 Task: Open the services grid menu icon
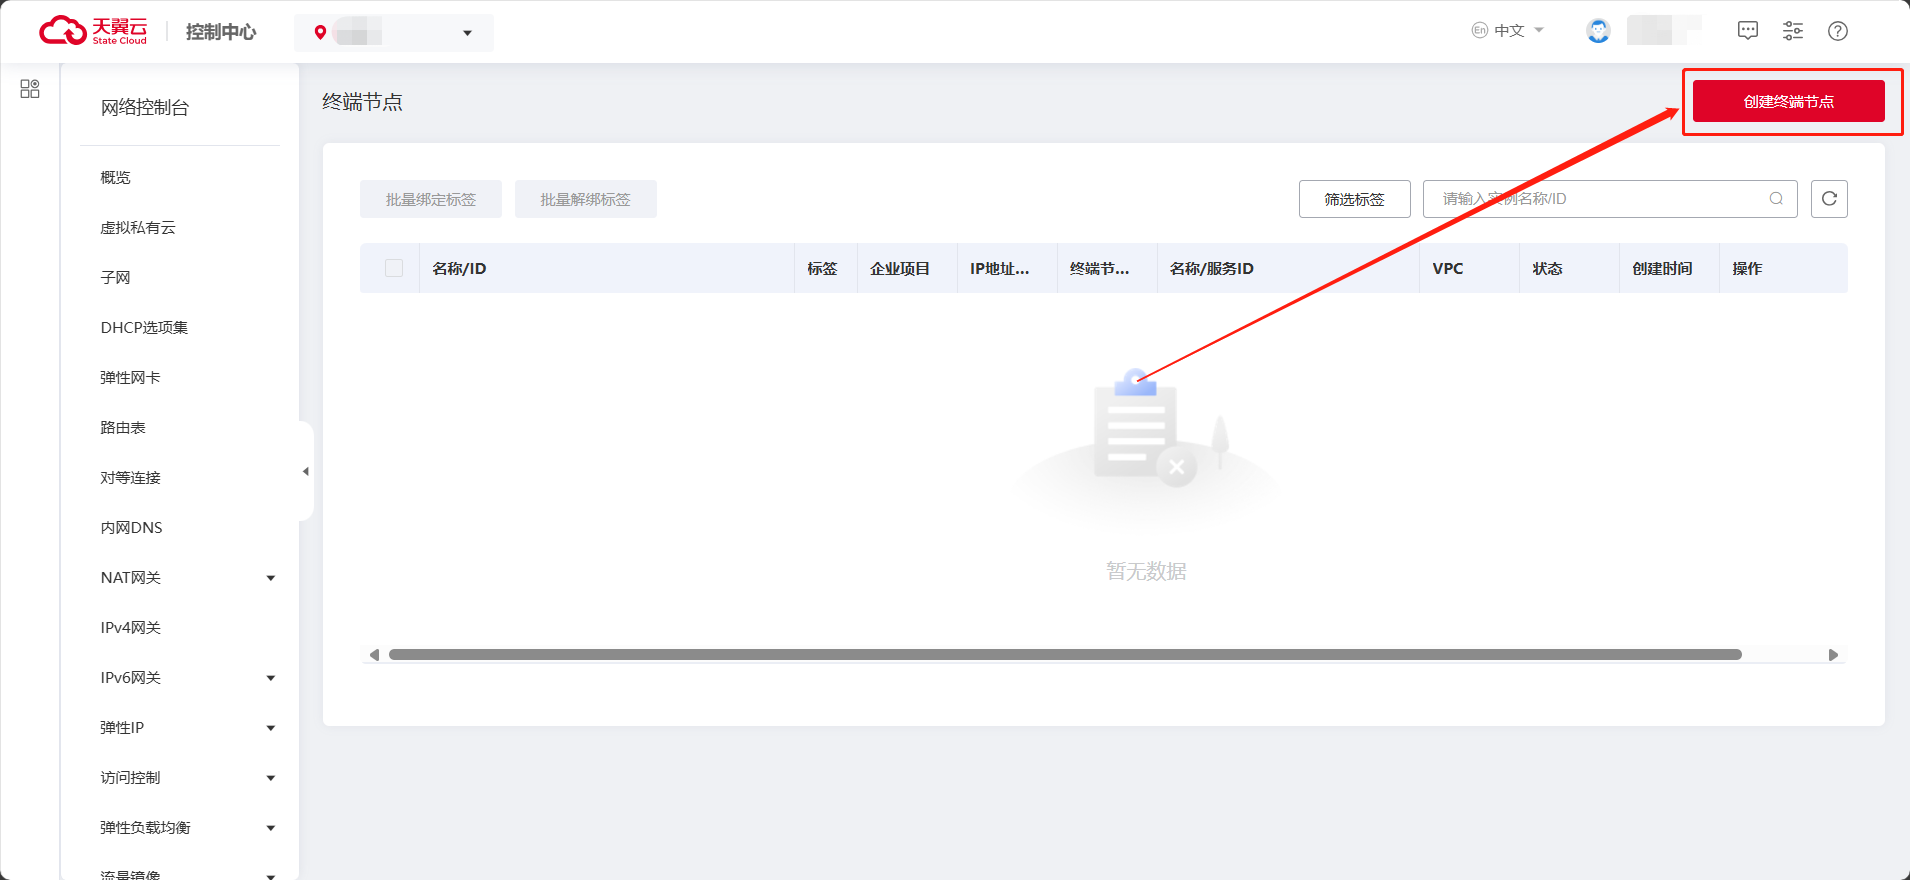[30, 89]
